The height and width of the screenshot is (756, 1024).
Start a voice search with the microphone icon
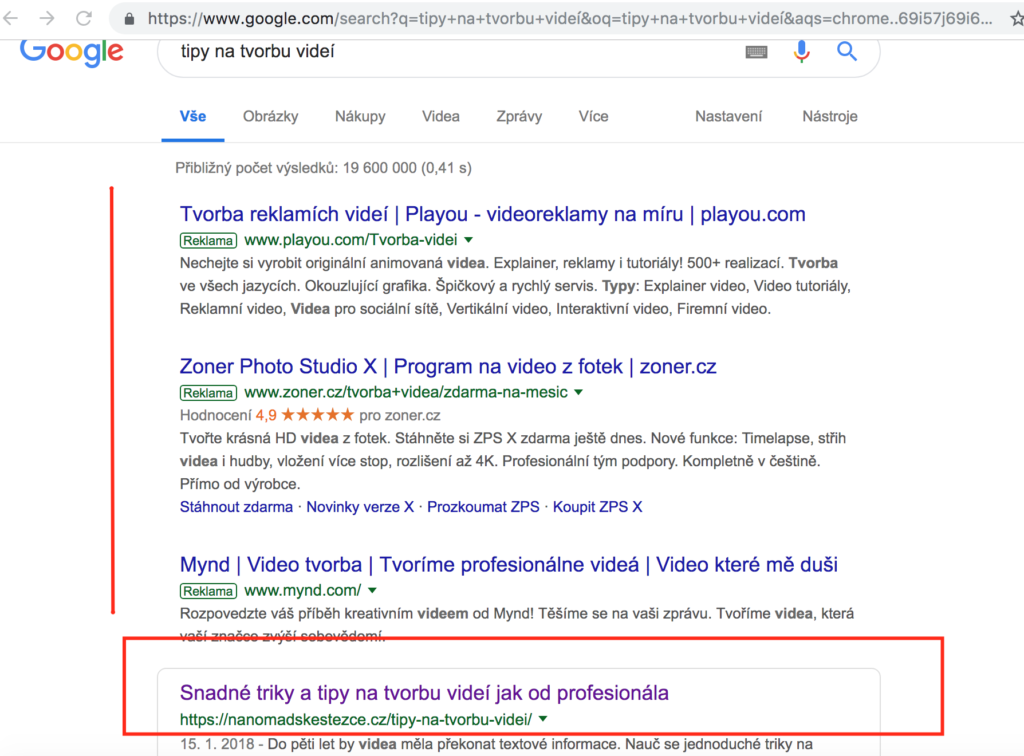pos(801,53)
